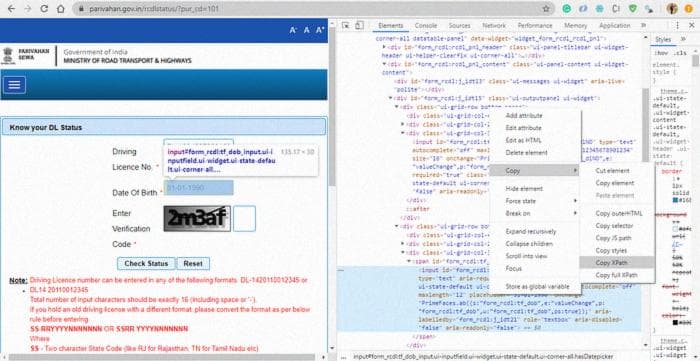
Task: Open the browser home page
Action: coord(61,8)
